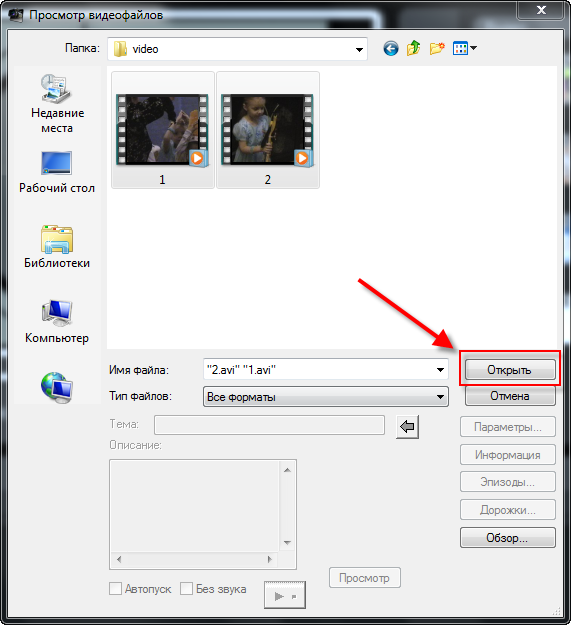Select video thumbnail named 2
Screen dimensions: 571x625
(268, 130)
